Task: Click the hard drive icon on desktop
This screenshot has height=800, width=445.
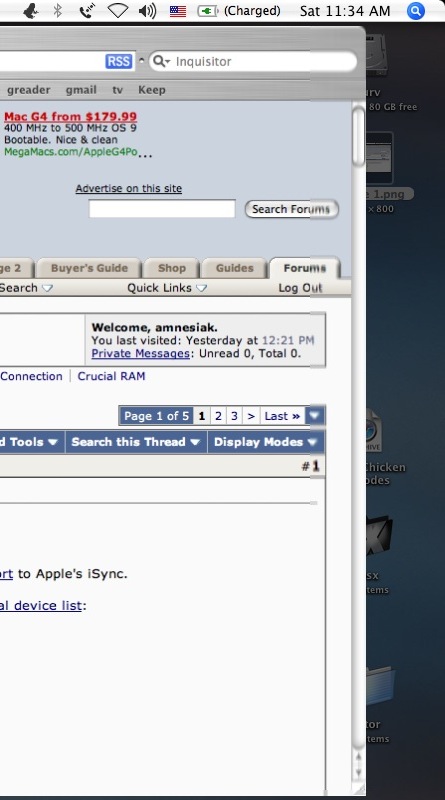Action: click(379, 54)
